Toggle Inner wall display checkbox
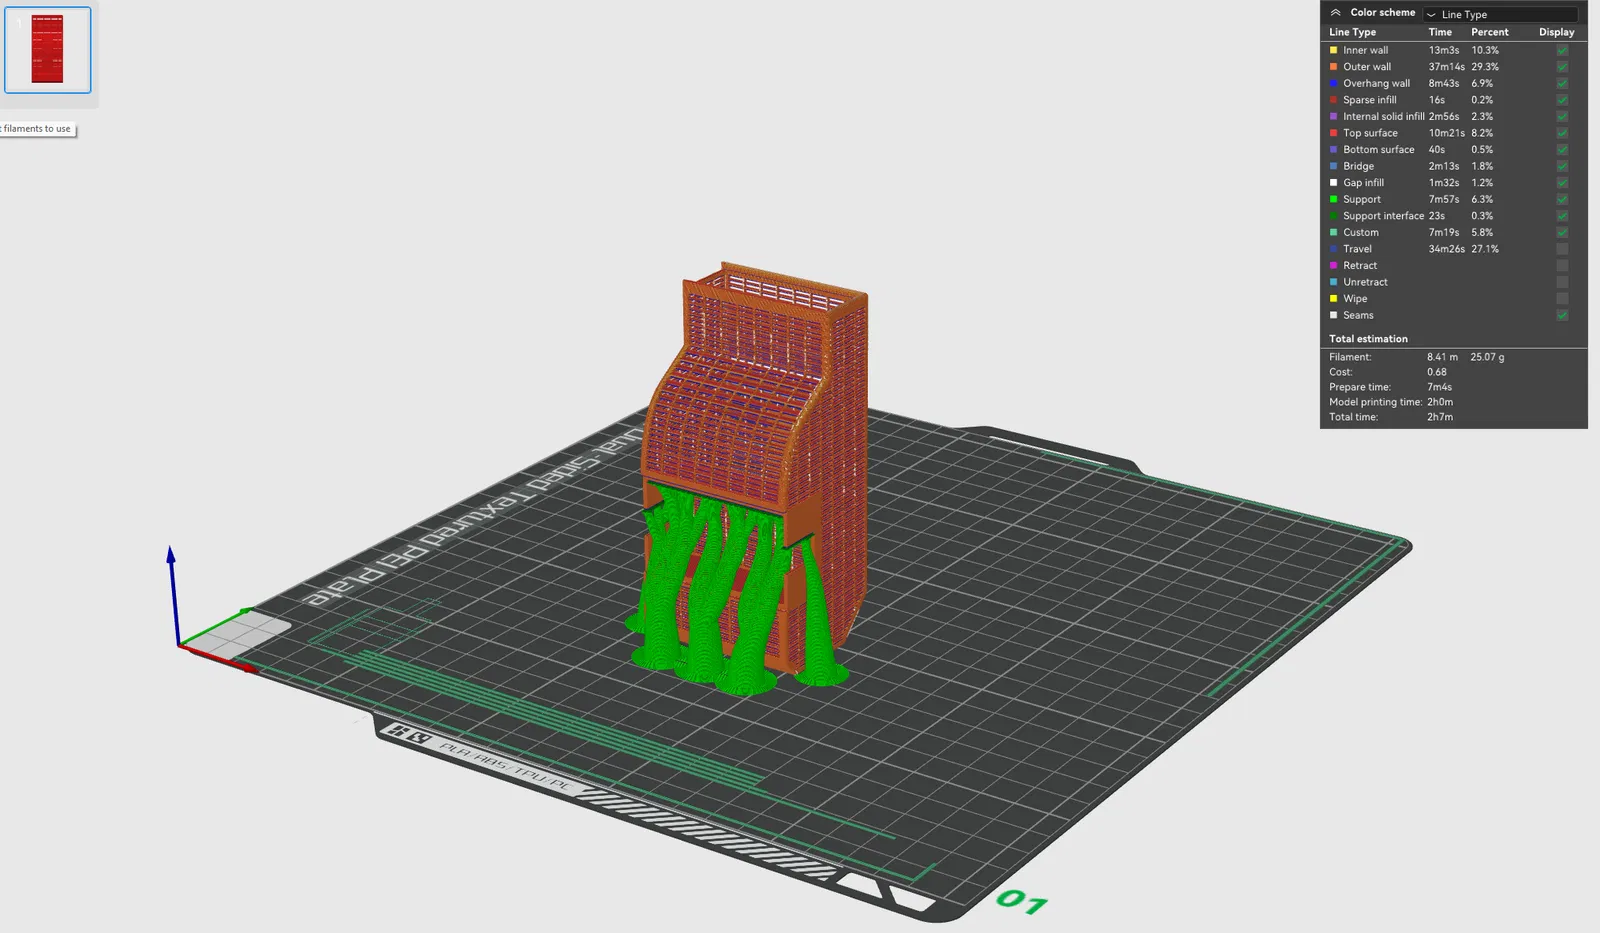The width and height of the screenshot is (1600, 933). click(x=1562, y=50)
